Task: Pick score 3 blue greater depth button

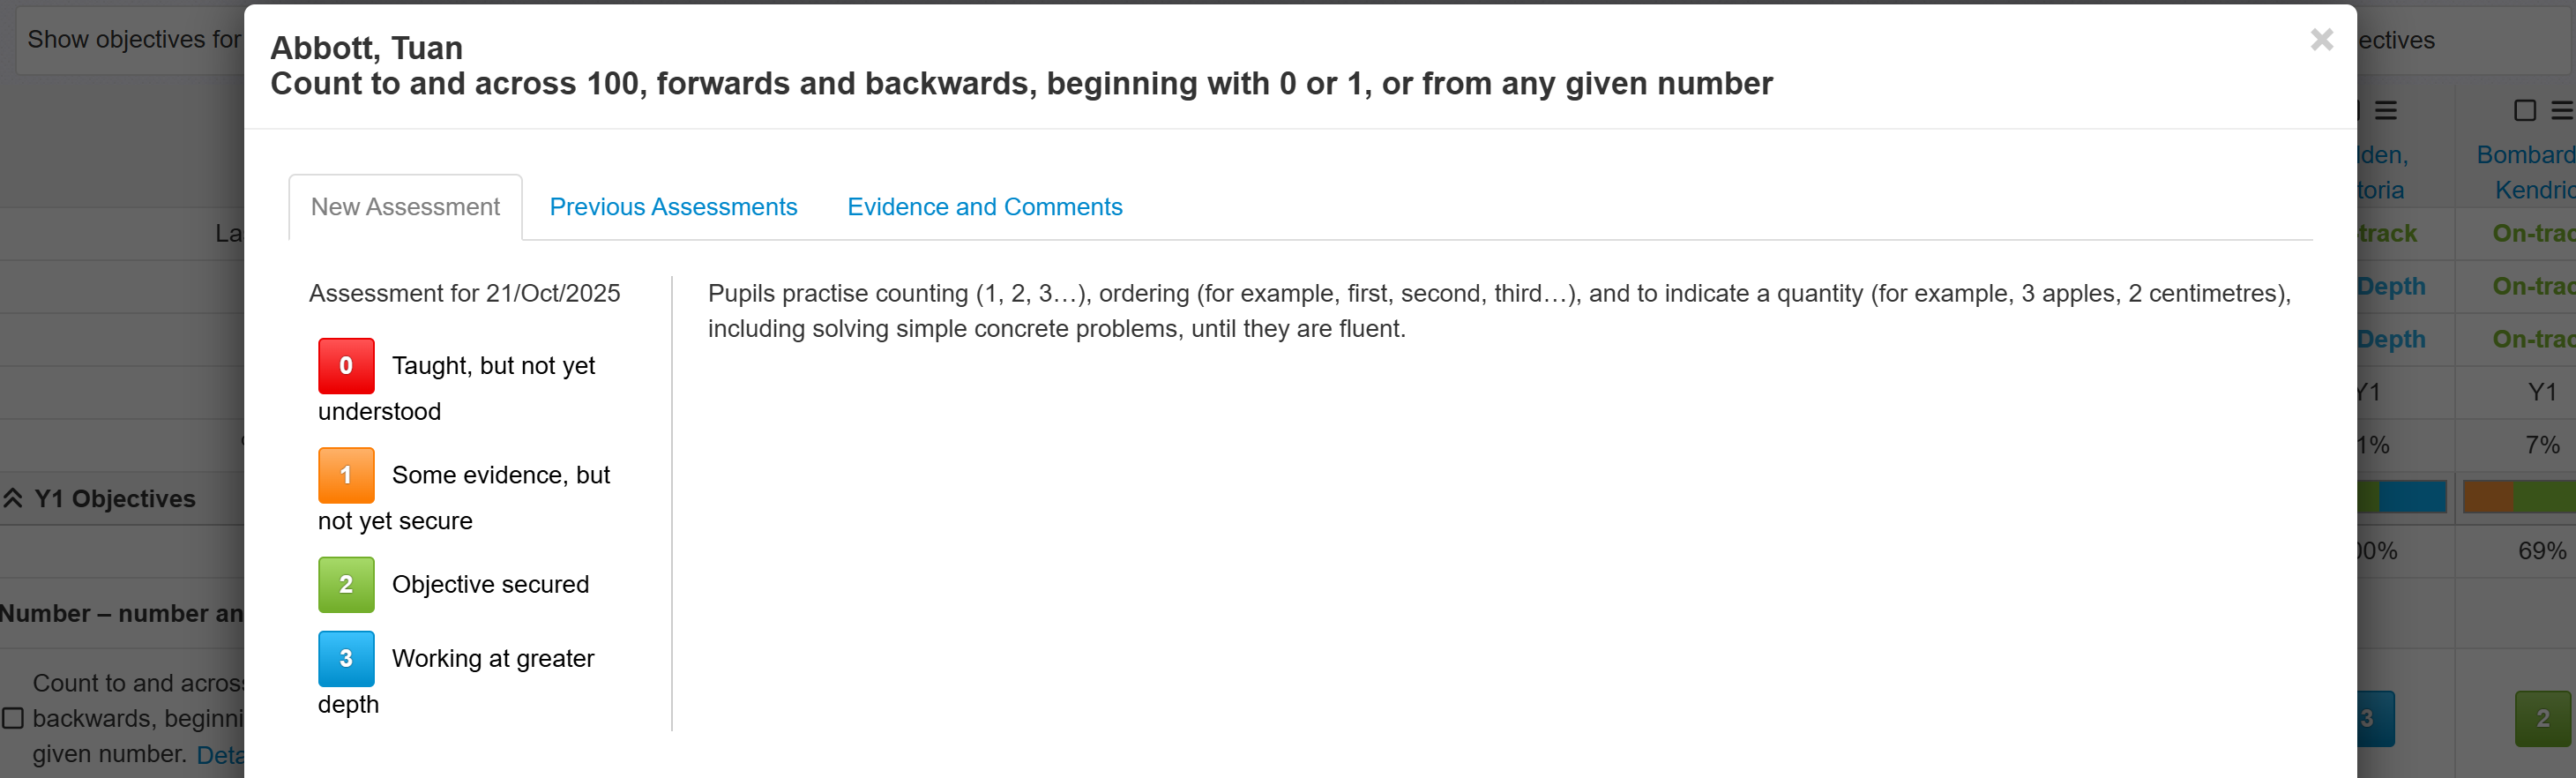Action: 346,659
